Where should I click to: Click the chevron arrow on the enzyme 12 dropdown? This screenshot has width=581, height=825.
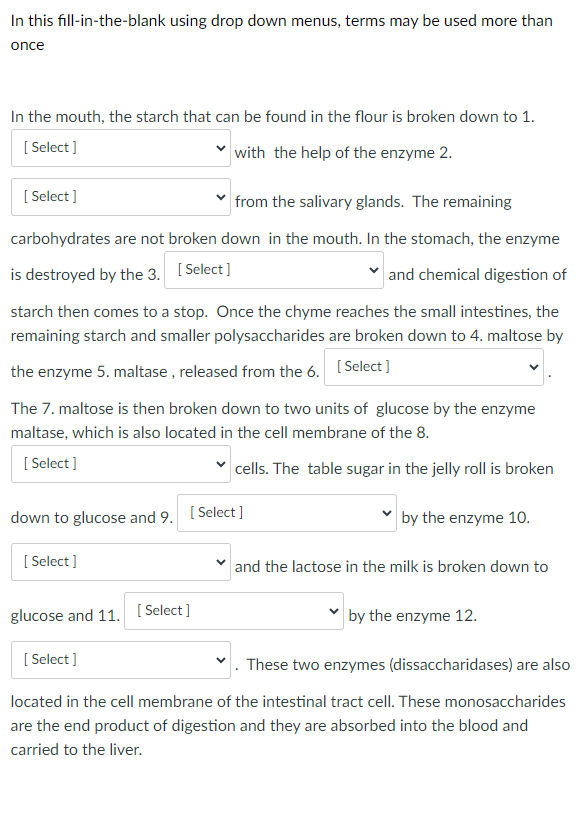222,659
